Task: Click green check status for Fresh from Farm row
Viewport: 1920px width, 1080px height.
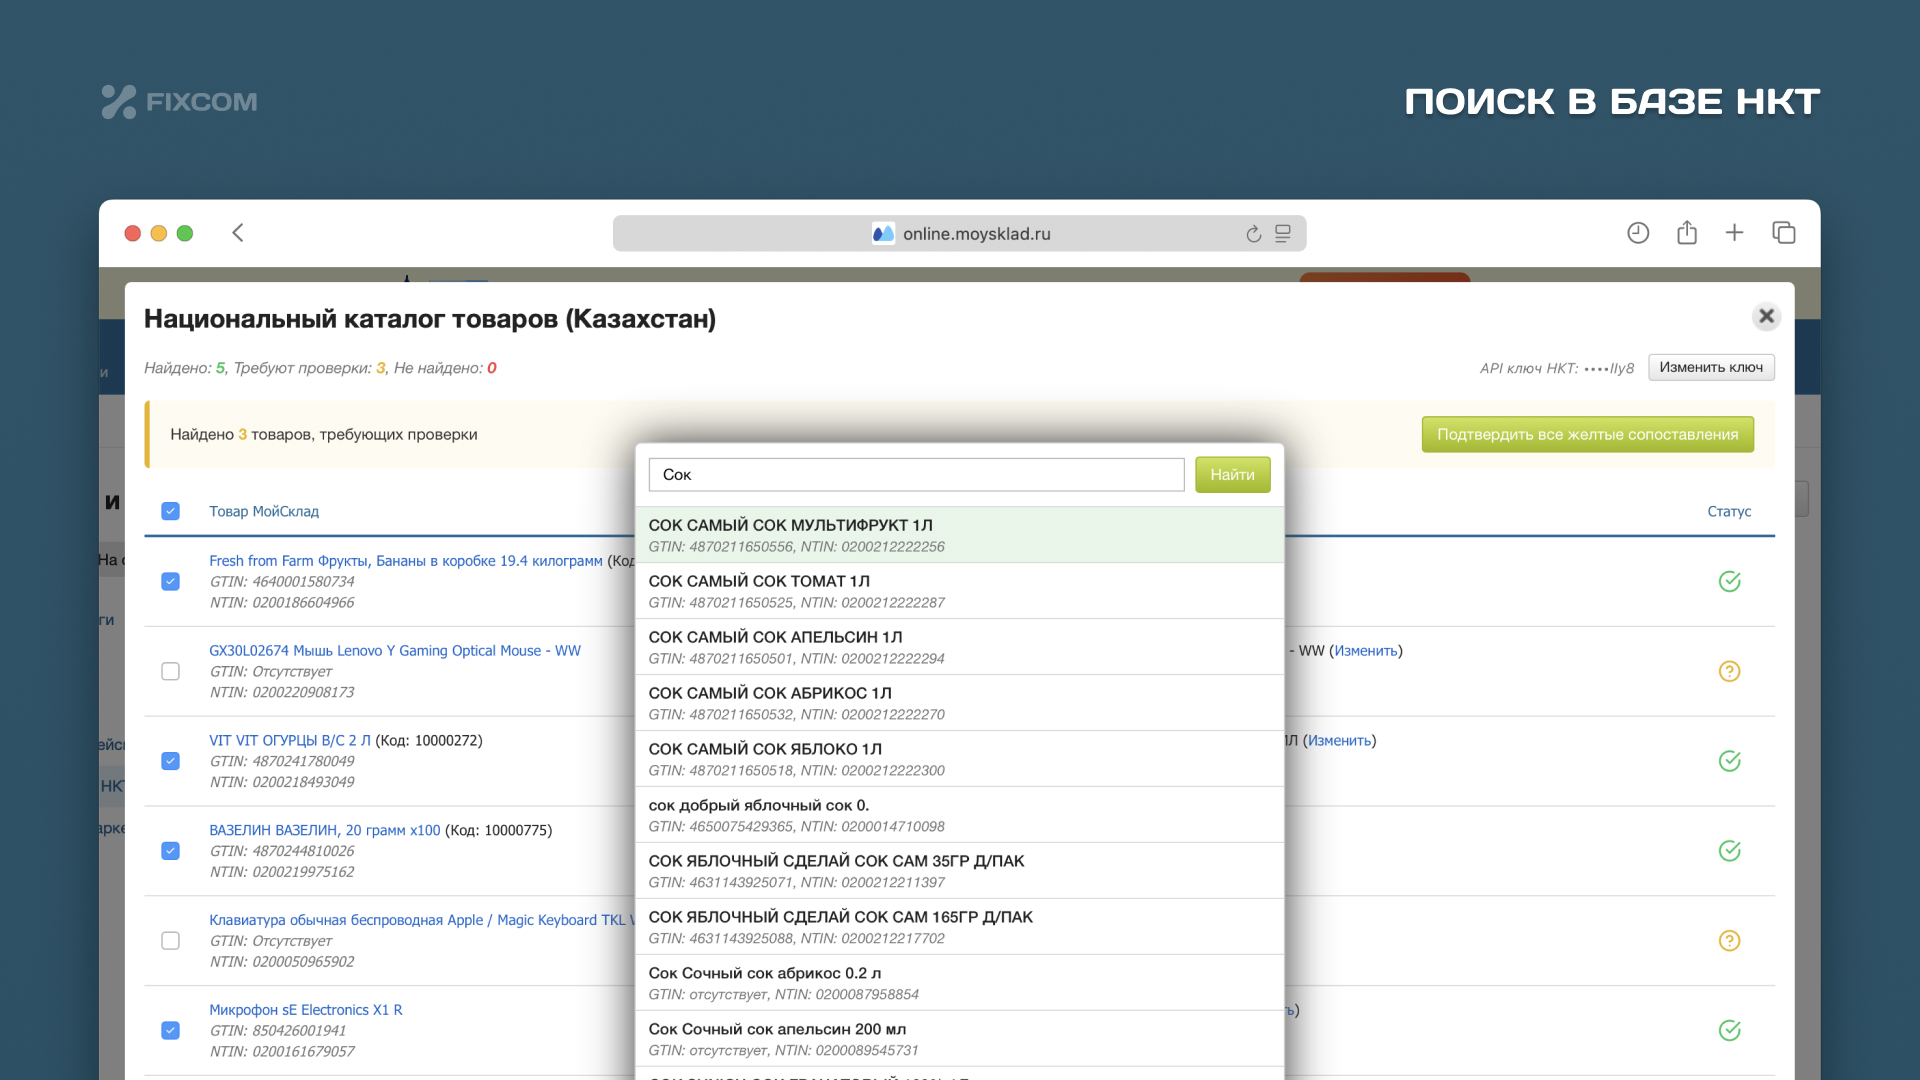Action: coord(1729,581)
